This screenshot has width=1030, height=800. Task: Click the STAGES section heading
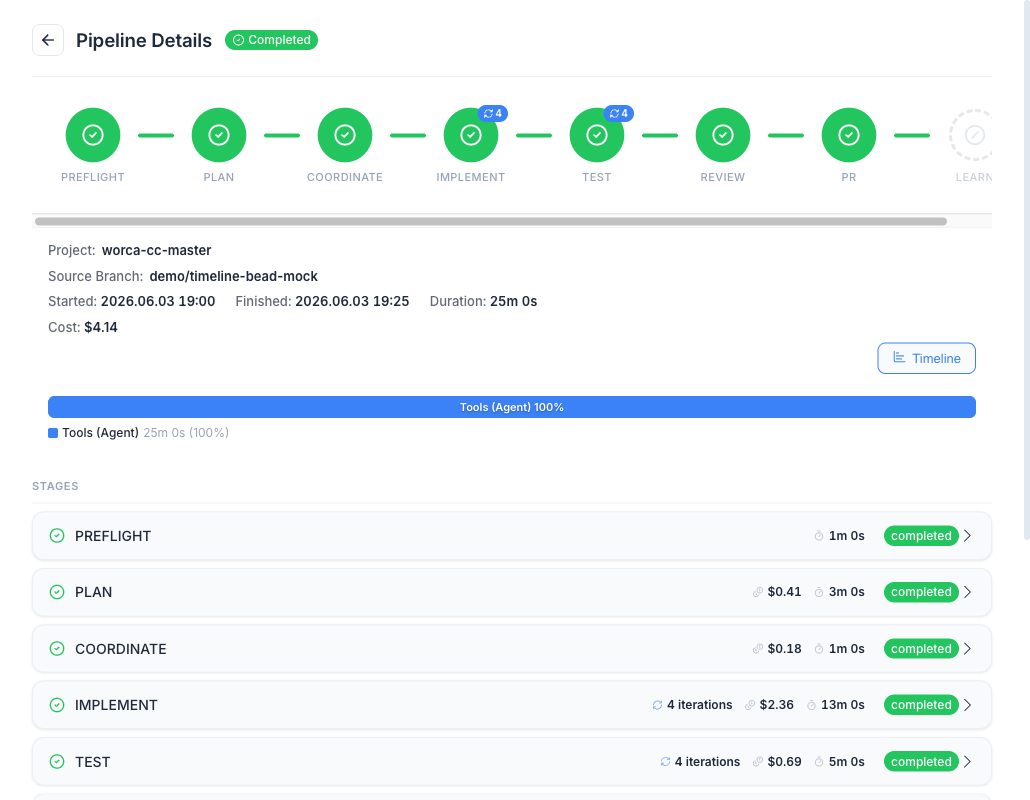click(55, 486)
